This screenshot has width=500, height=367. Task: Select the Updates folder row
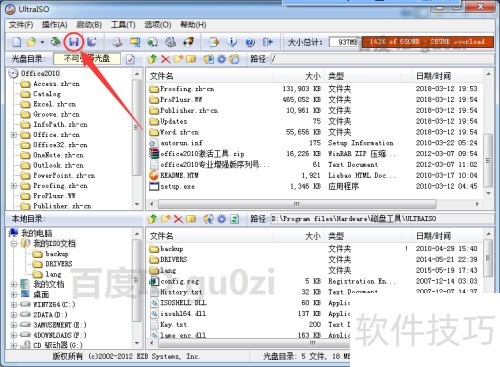(x=313, y=121)
